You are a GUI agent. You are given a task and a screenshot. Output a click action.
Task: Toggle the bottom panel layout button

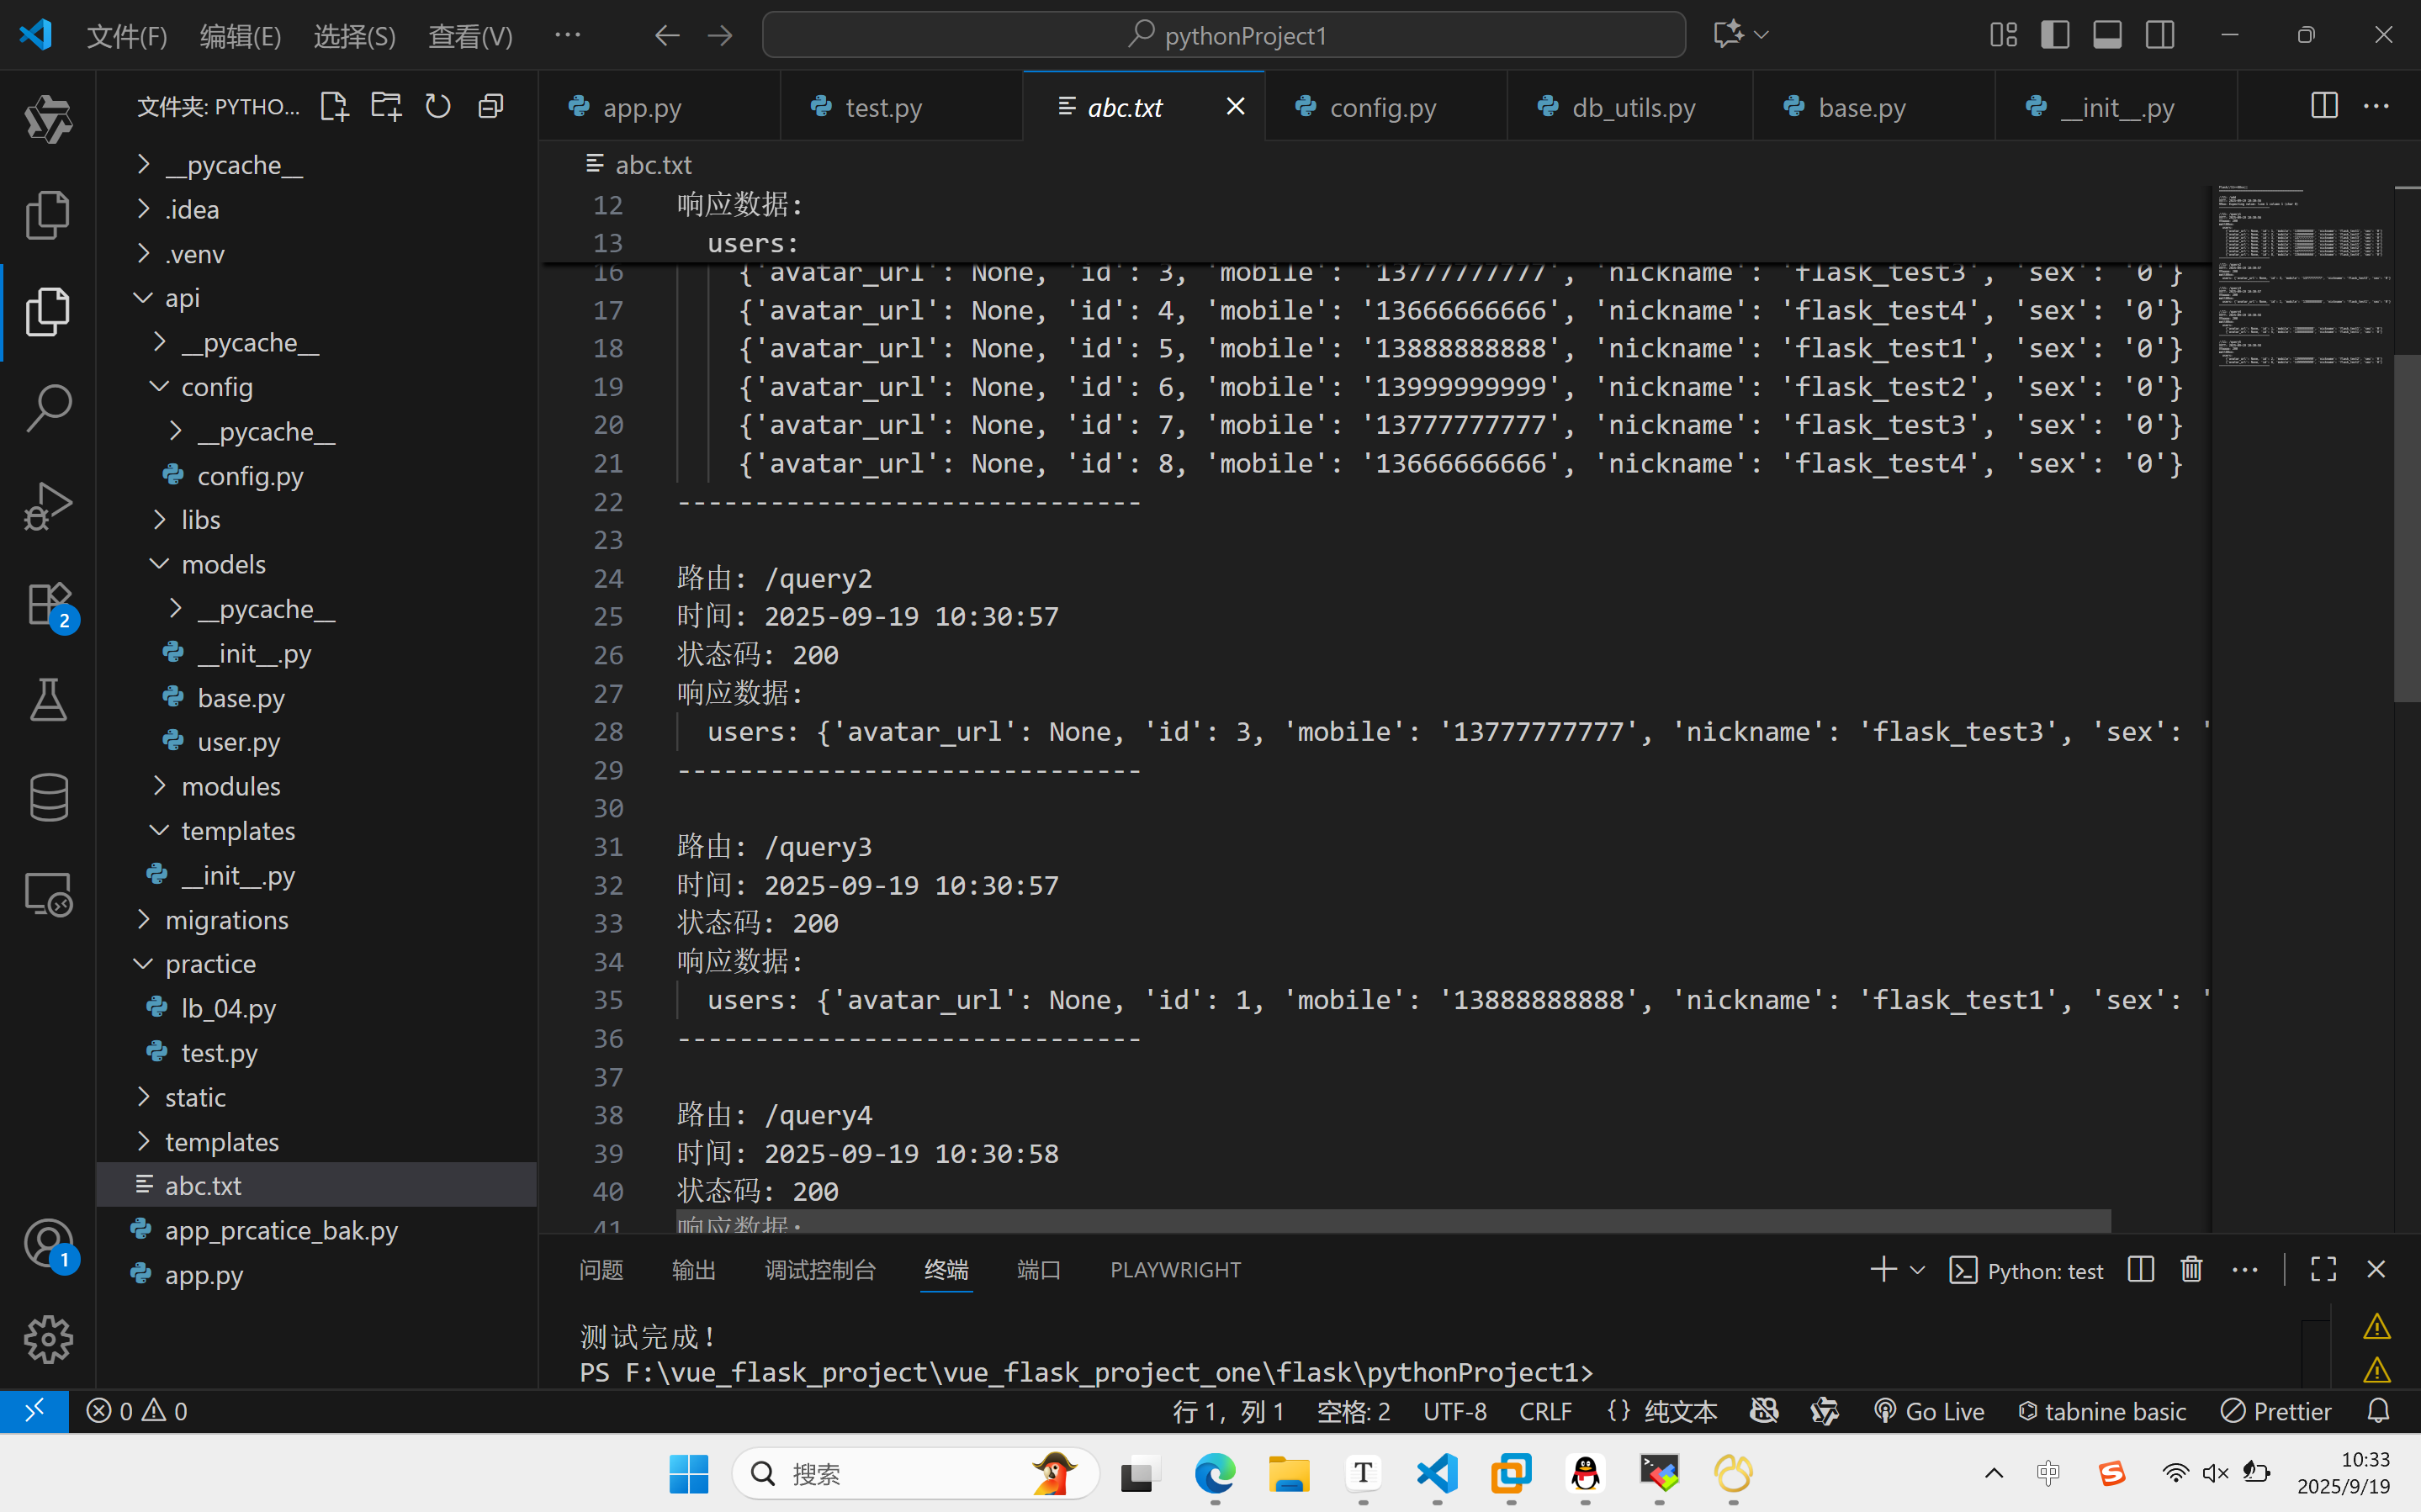click(2107, 35)
